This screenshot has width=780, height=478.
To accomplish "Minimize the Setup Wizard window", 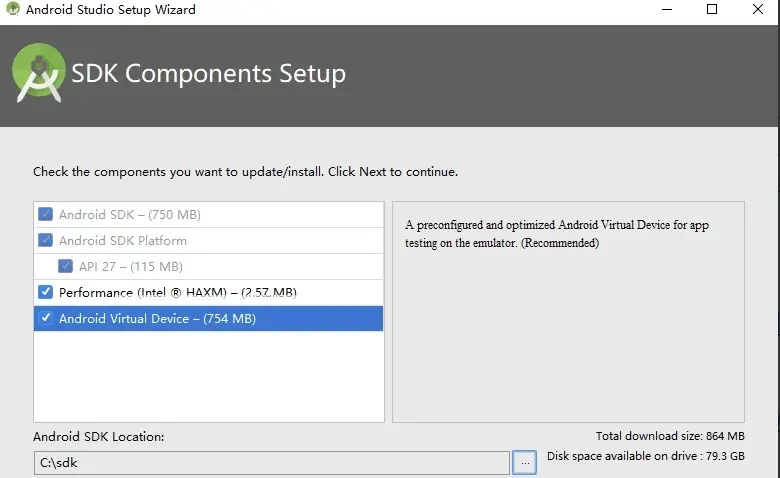I will coord(667,9).
